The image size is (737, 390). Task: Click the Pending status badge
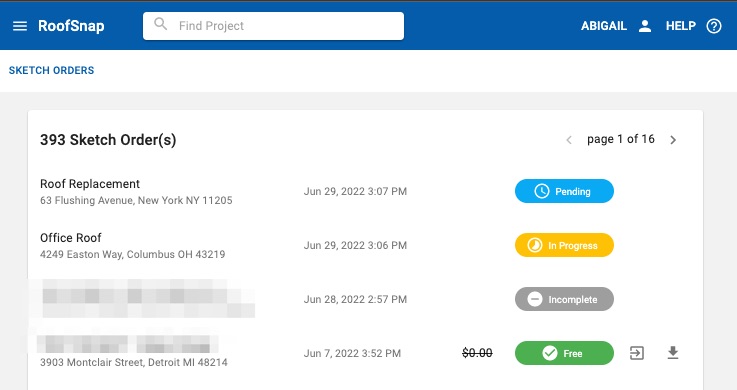tap(564, 191)
